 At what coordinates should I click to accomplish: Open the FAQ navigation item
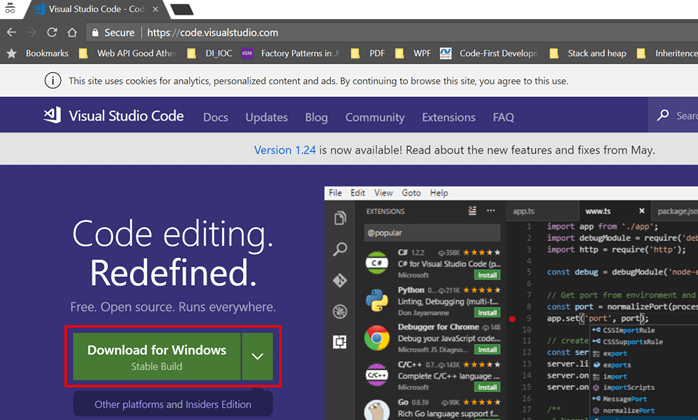tap(503, 117)
